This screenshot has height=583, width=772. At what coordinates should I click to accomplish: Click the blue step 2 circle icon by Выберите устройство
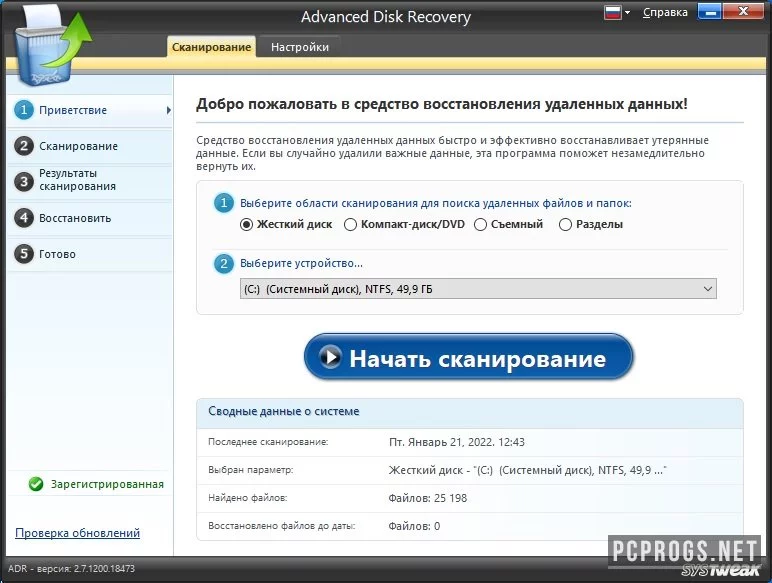224,263
